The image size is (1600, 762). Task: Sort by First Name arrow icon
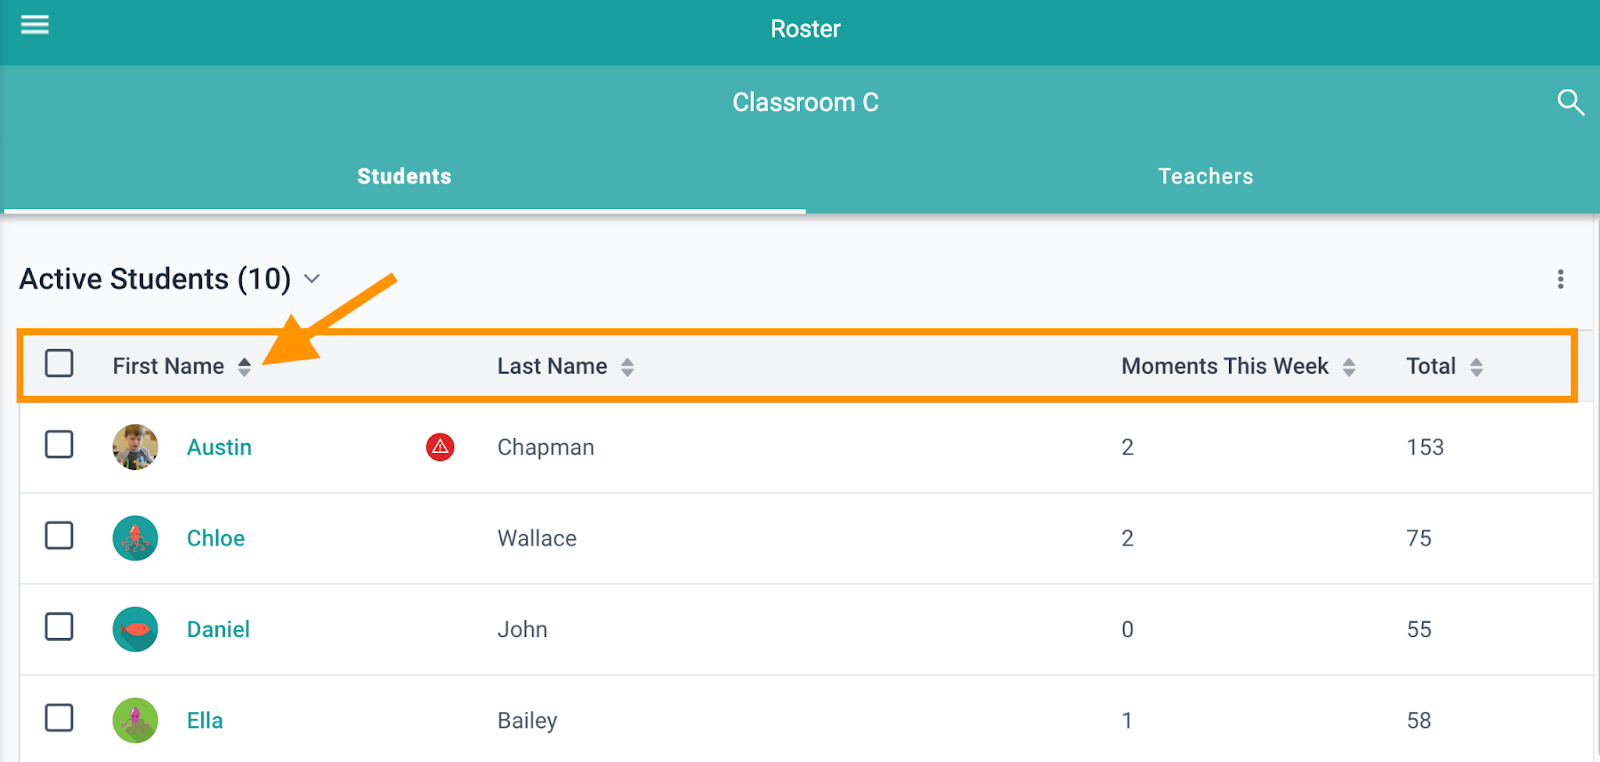tap(244, 367)
